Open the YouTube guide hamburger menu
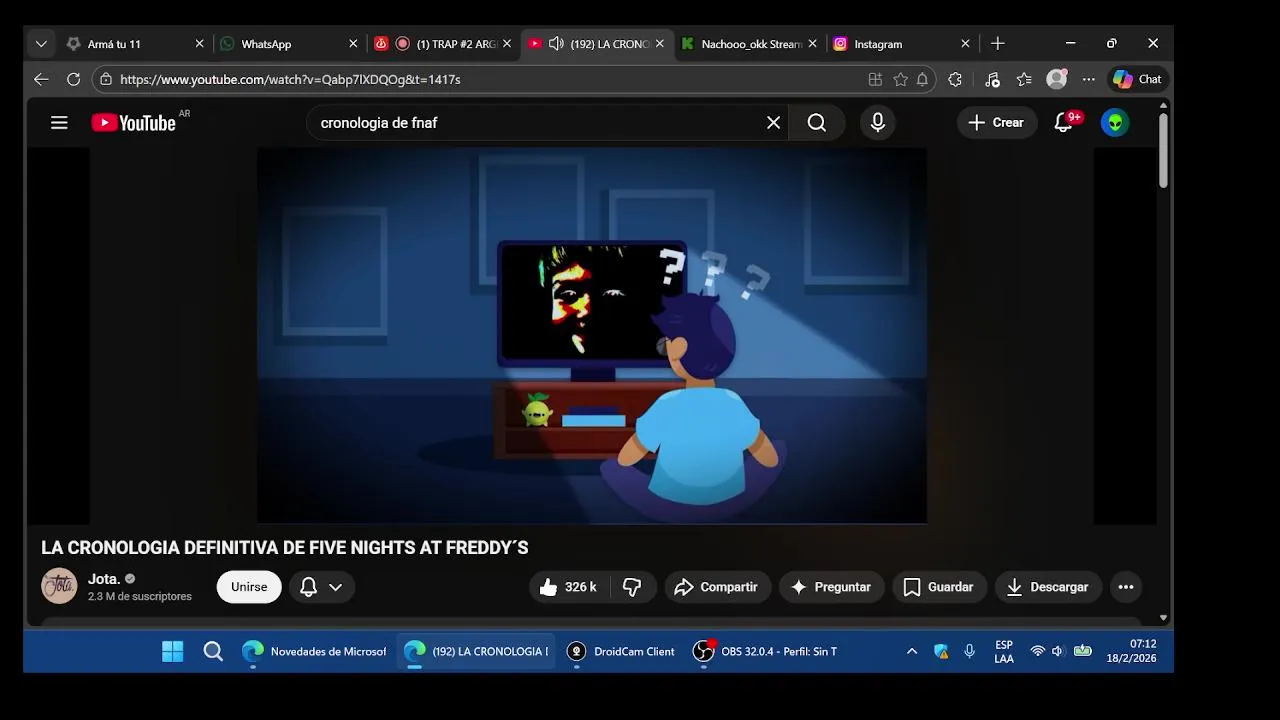The image size is (1280, 720). tap(59, 123)
